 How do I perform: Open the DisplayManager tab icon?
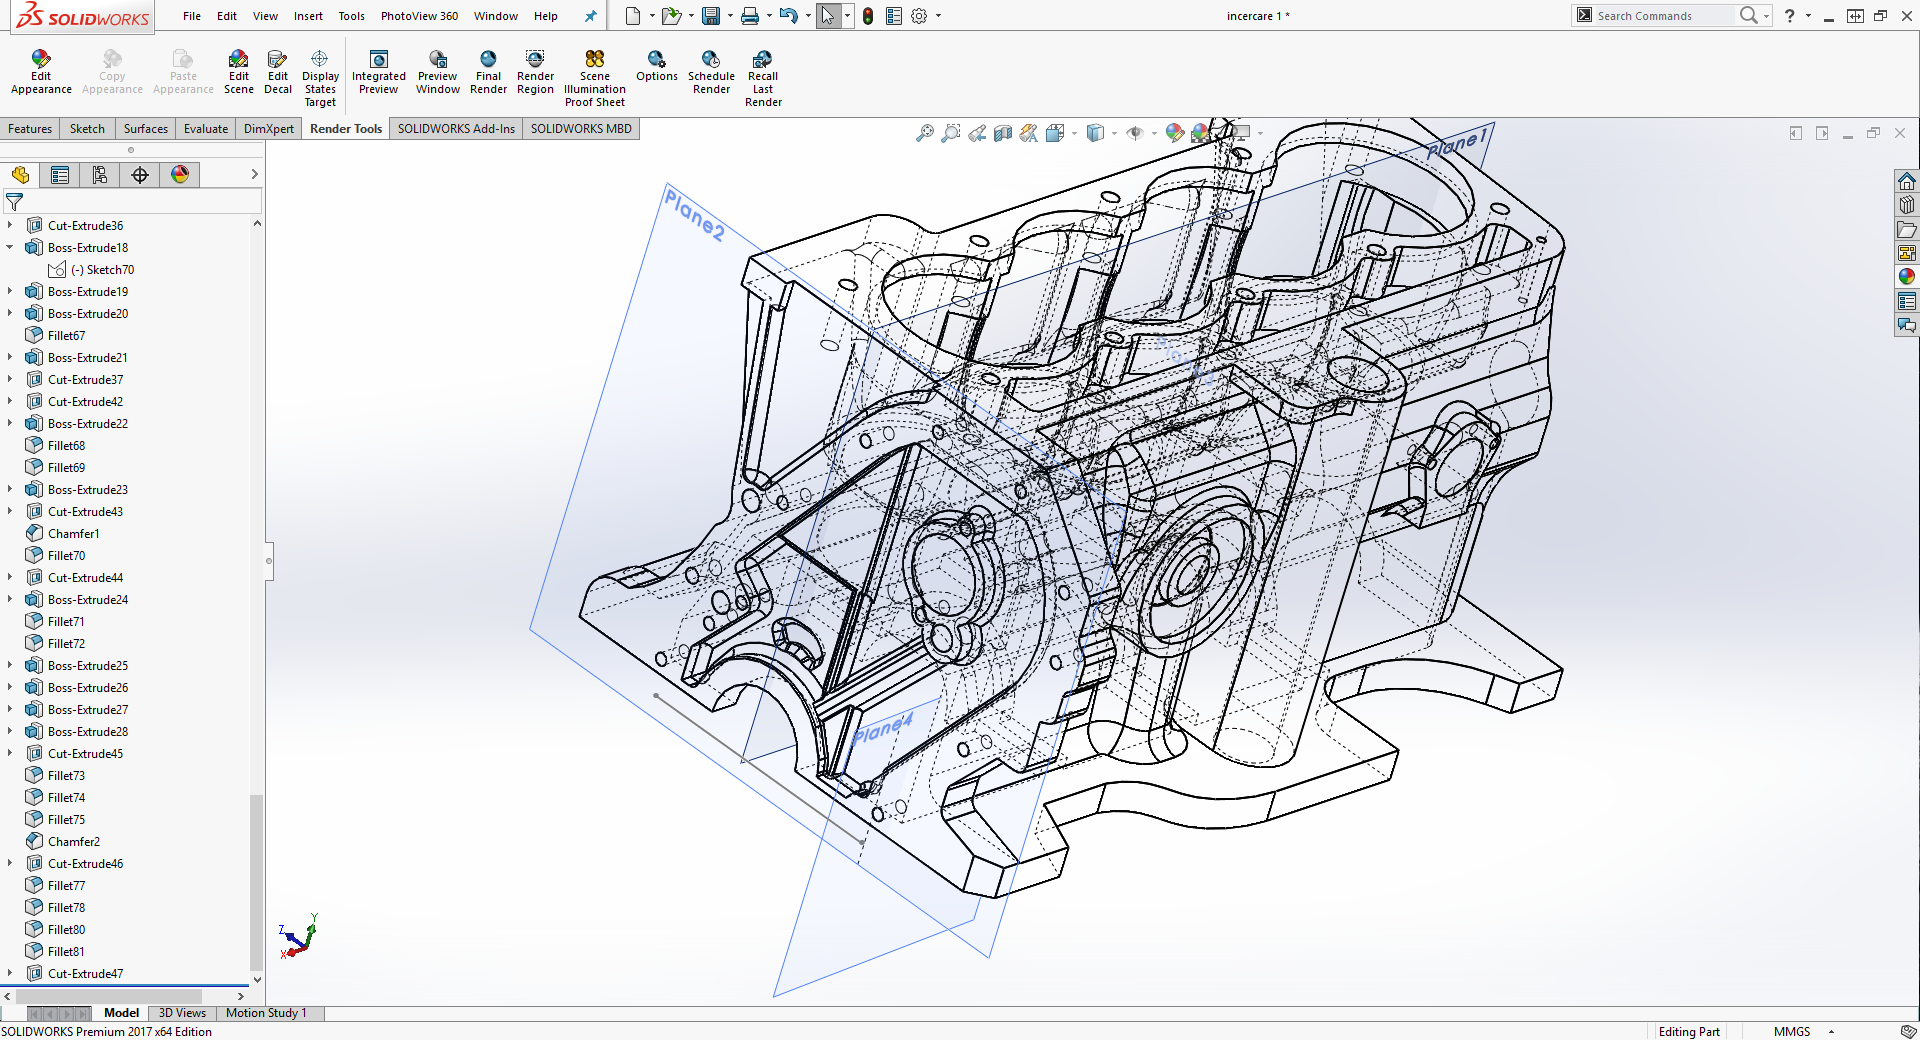pos(180,175)
